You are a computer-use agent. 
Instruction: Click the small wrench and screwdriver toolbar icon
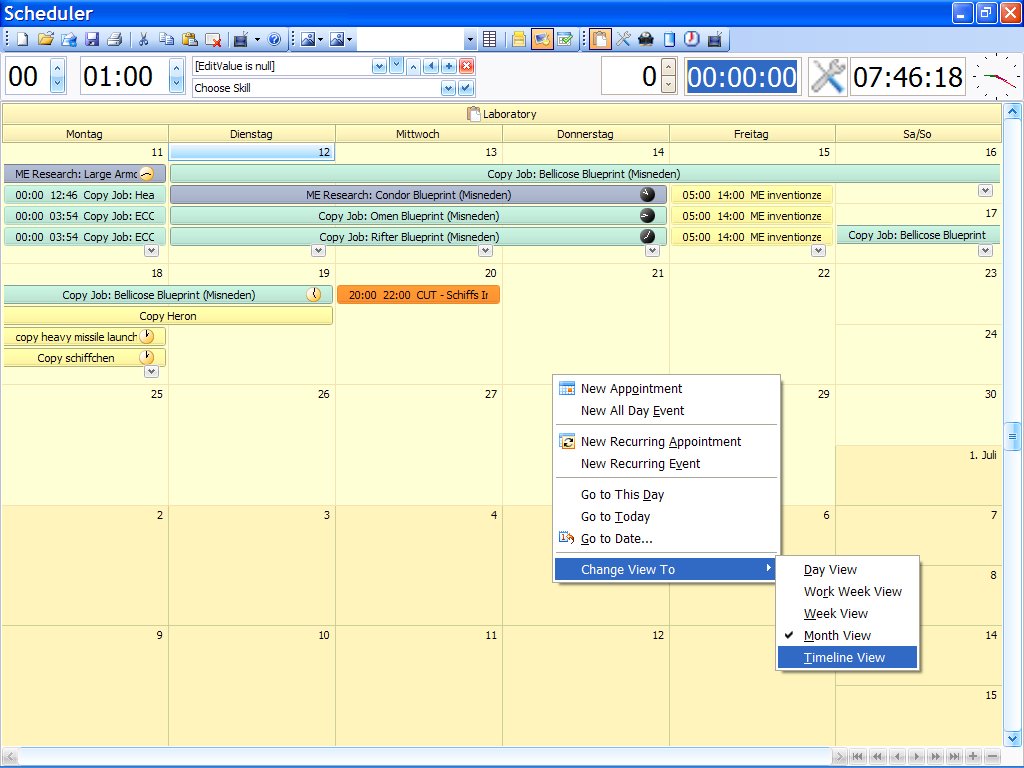623,40
